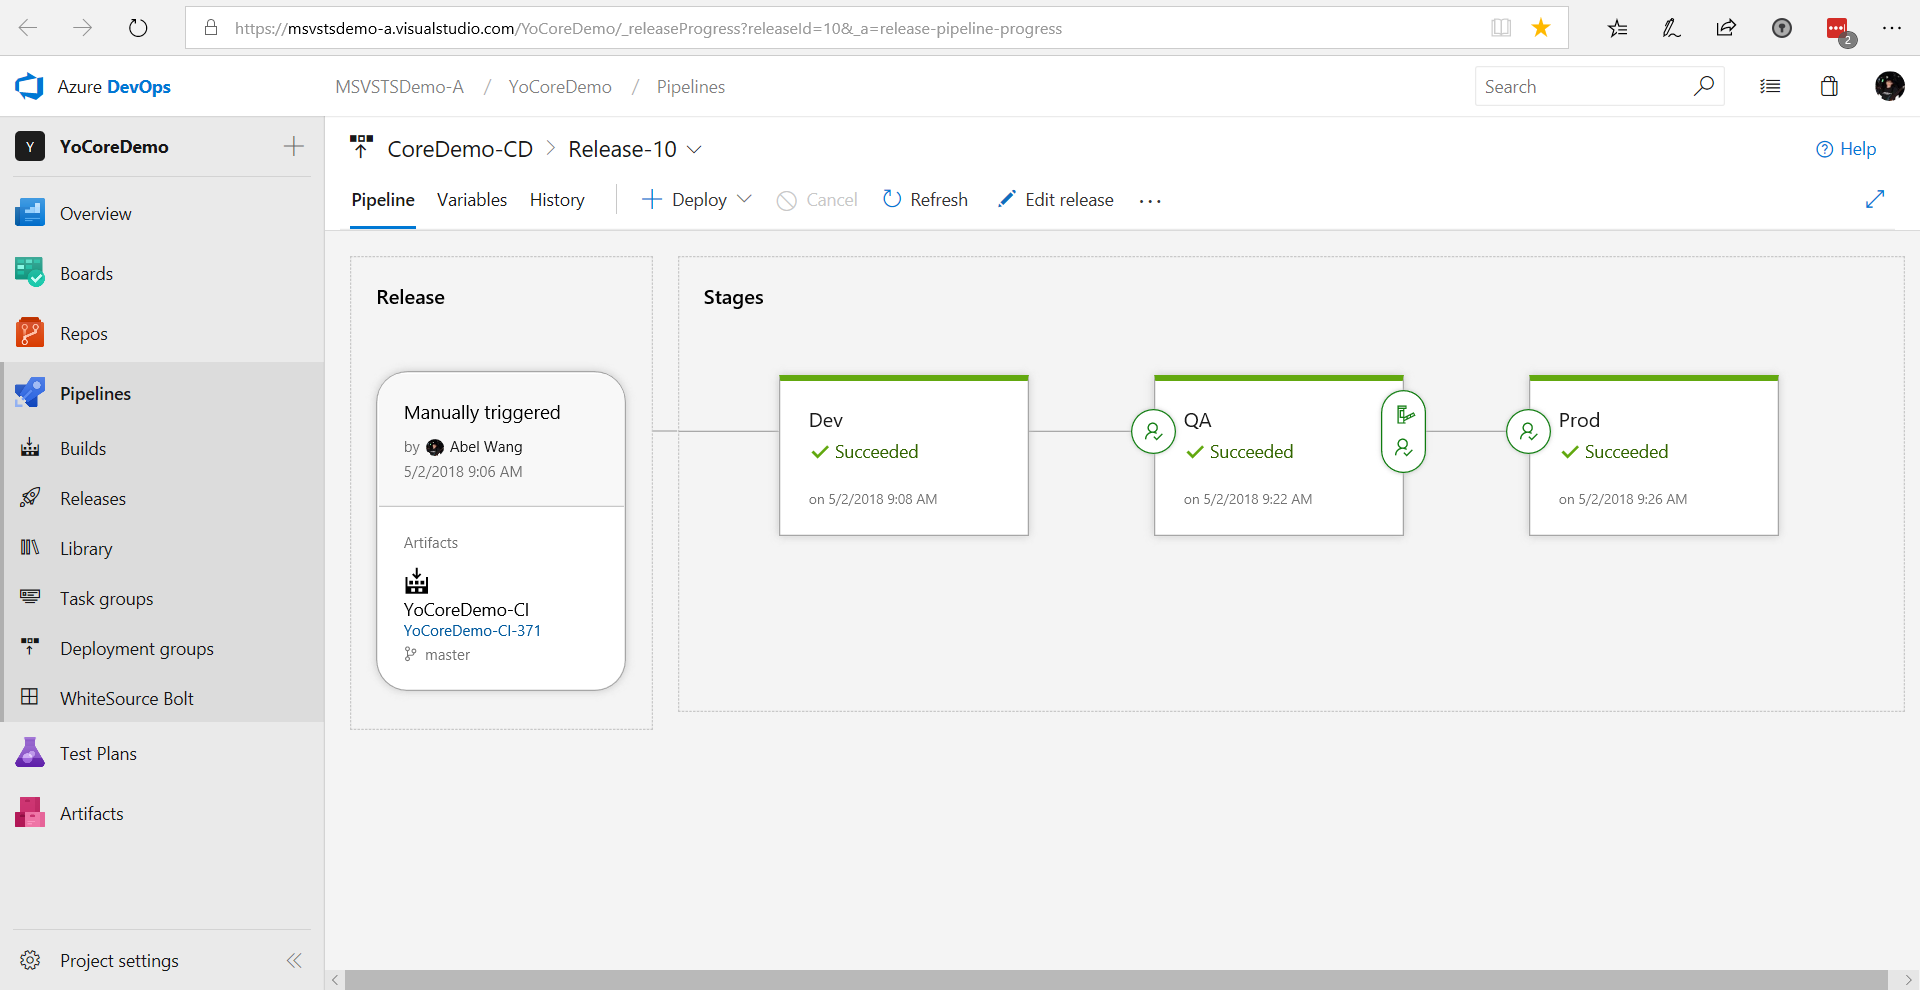Add new item with plus icon

pos(294,146)
